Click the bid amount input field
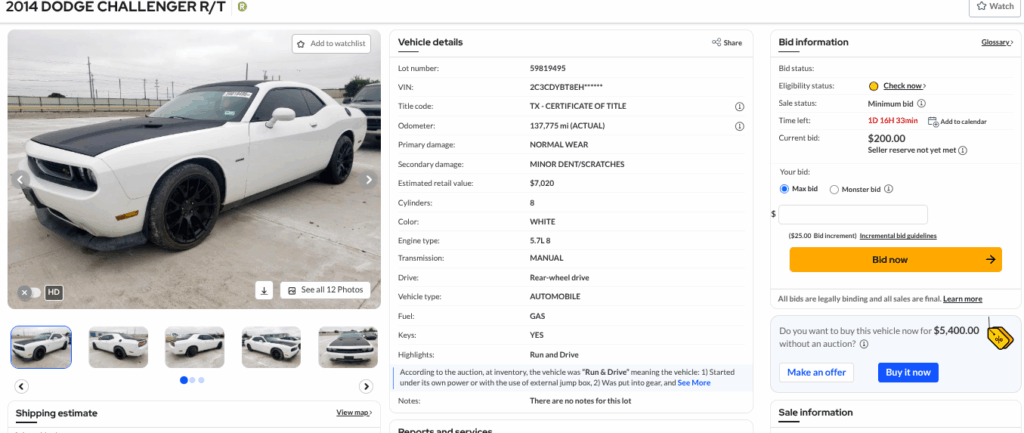This screenshot has height=433, width=1024. 853,214
